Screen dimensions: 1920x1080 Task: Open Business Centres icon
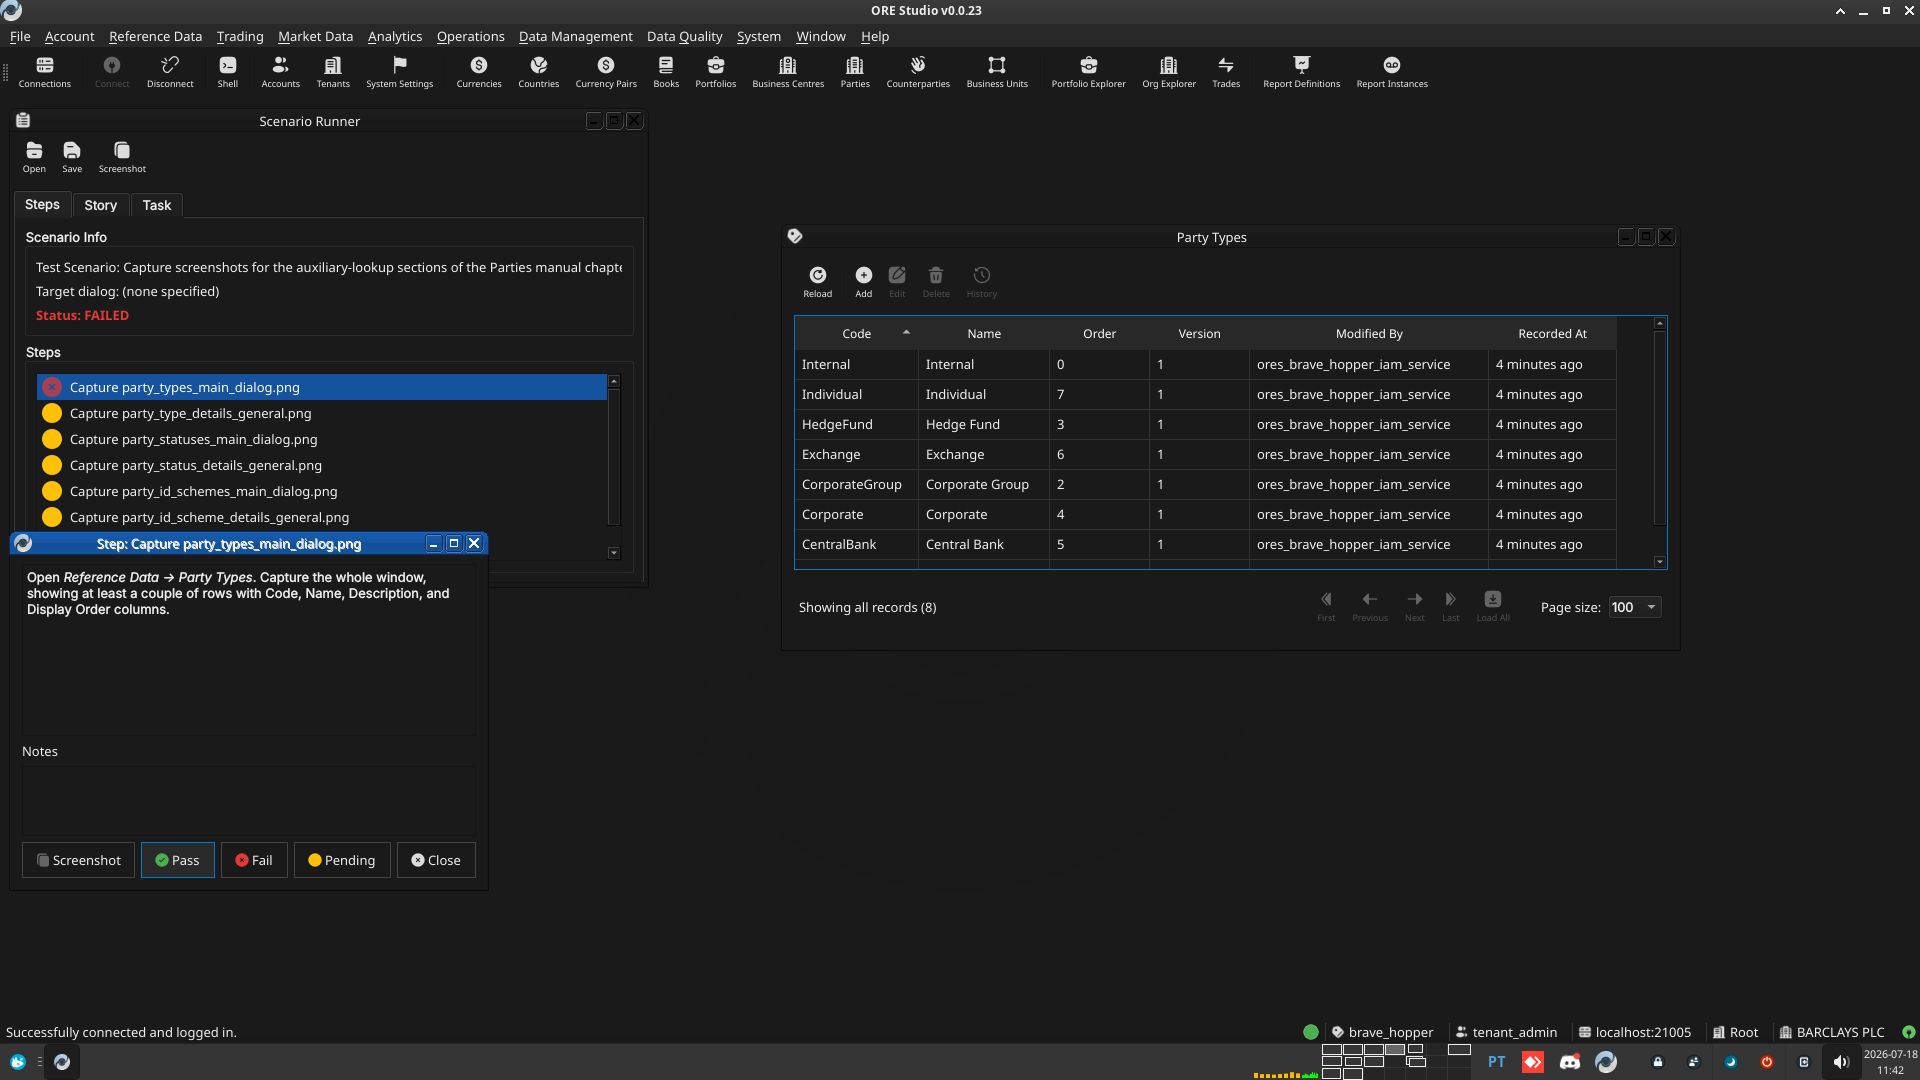(x=788, y=71)
